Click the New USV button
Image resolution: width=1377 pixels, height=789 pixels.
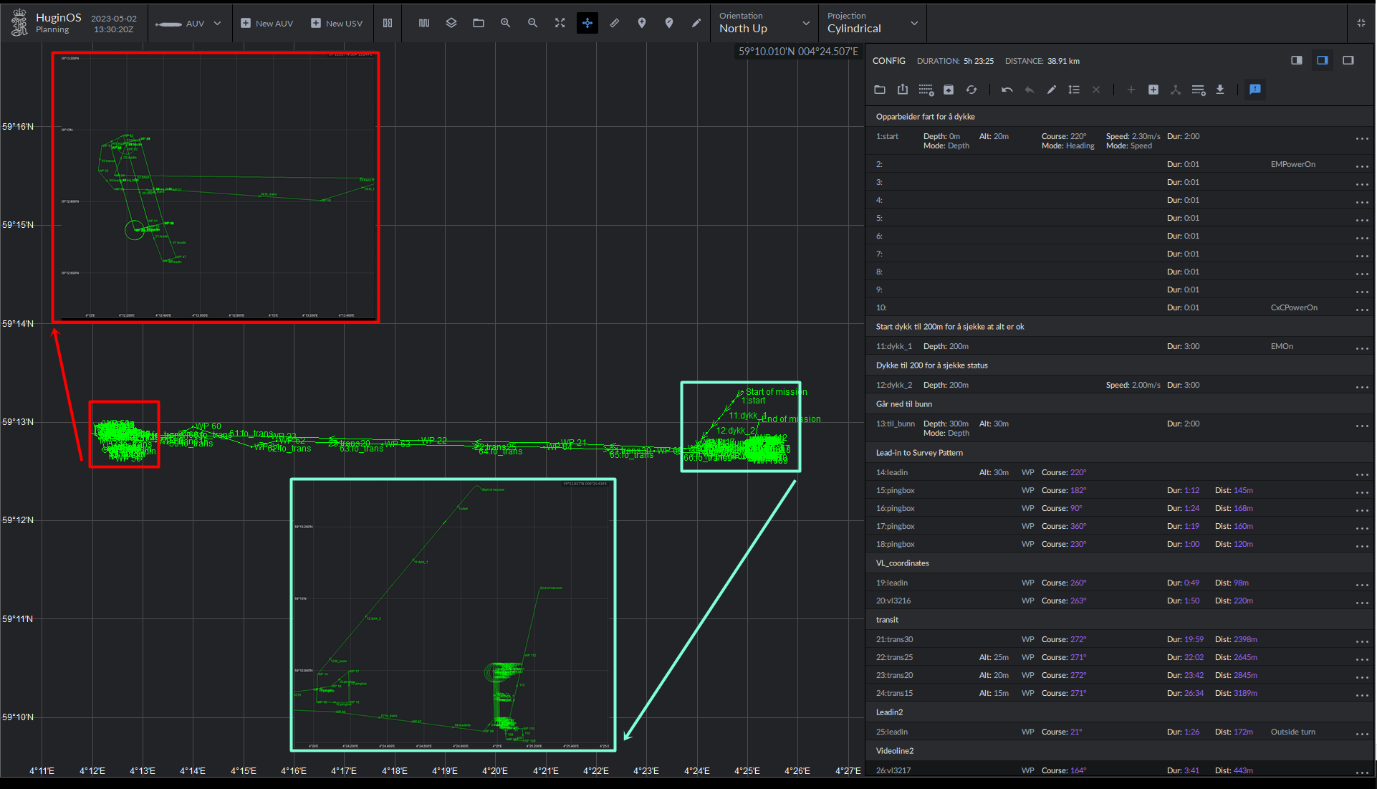coord(336,22)
